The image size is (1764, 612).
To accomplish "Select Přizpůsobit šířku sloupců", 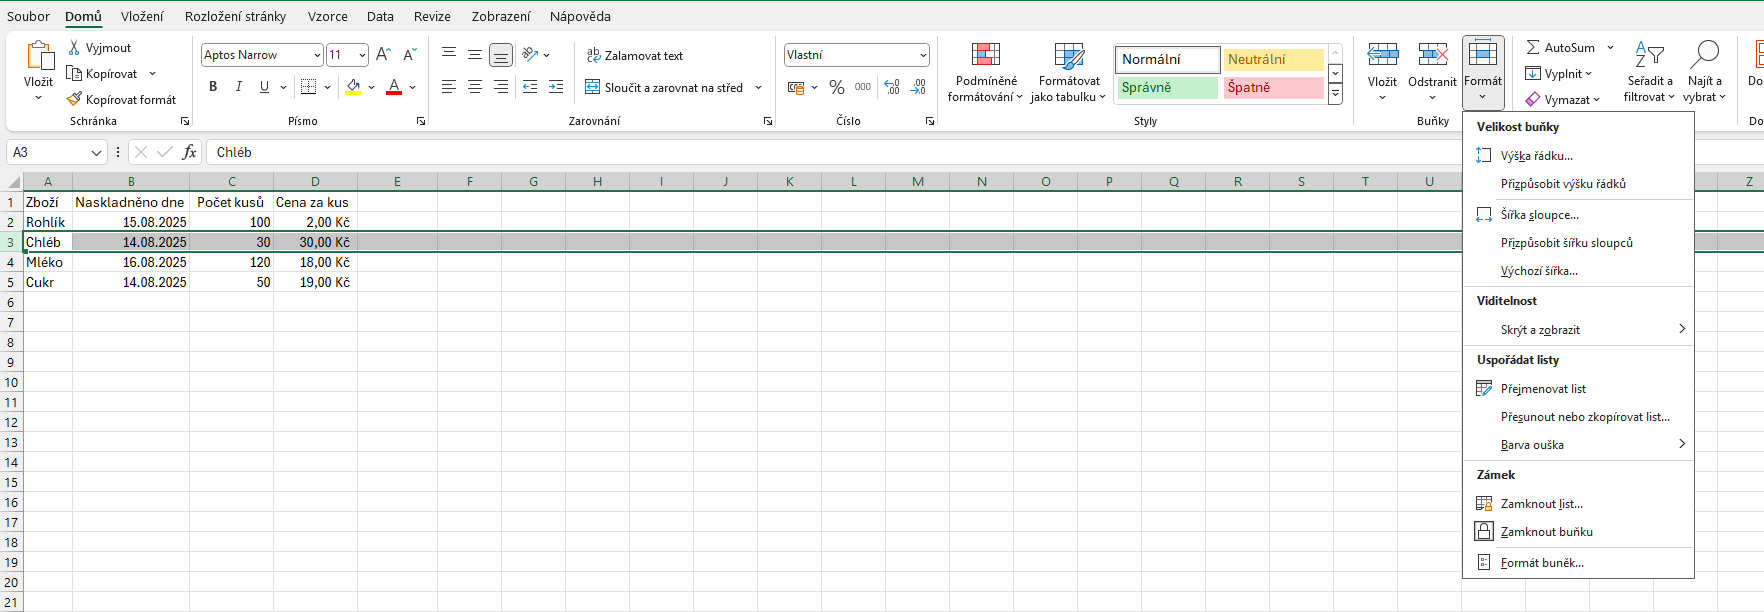I will point(1578,243).
